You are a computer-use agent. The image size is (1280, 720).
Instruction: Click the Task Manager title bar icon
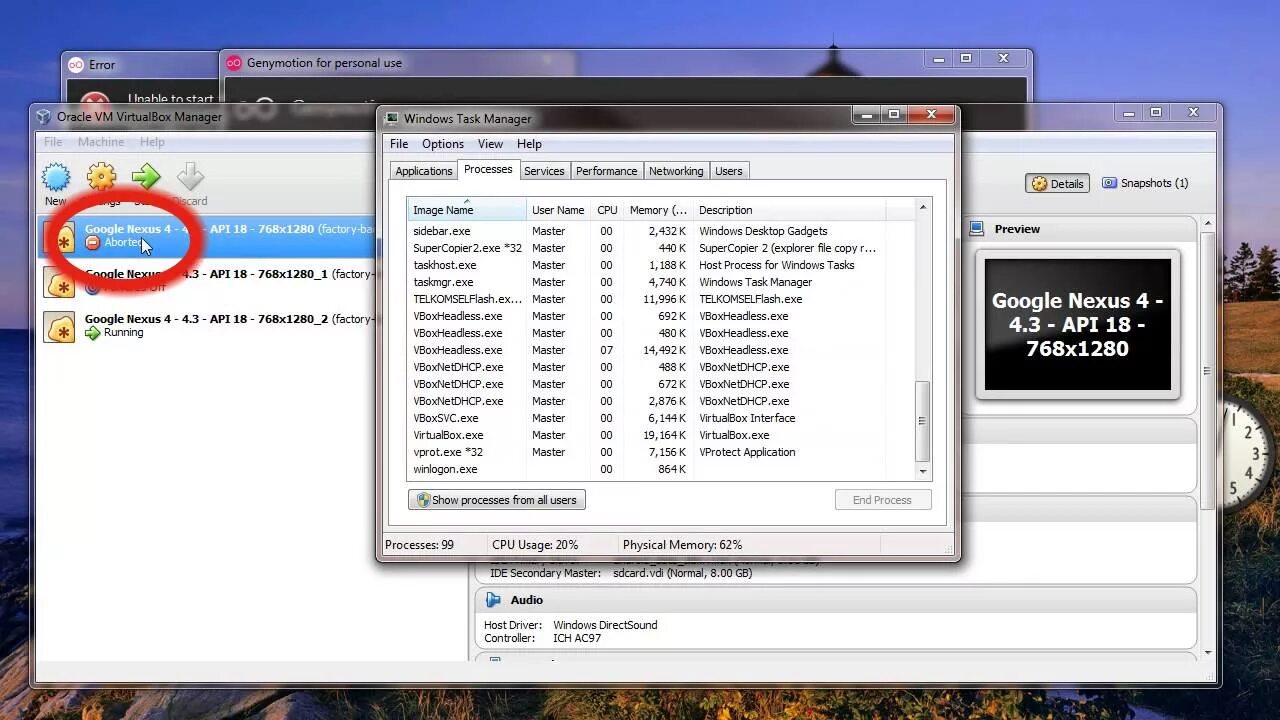392,118
